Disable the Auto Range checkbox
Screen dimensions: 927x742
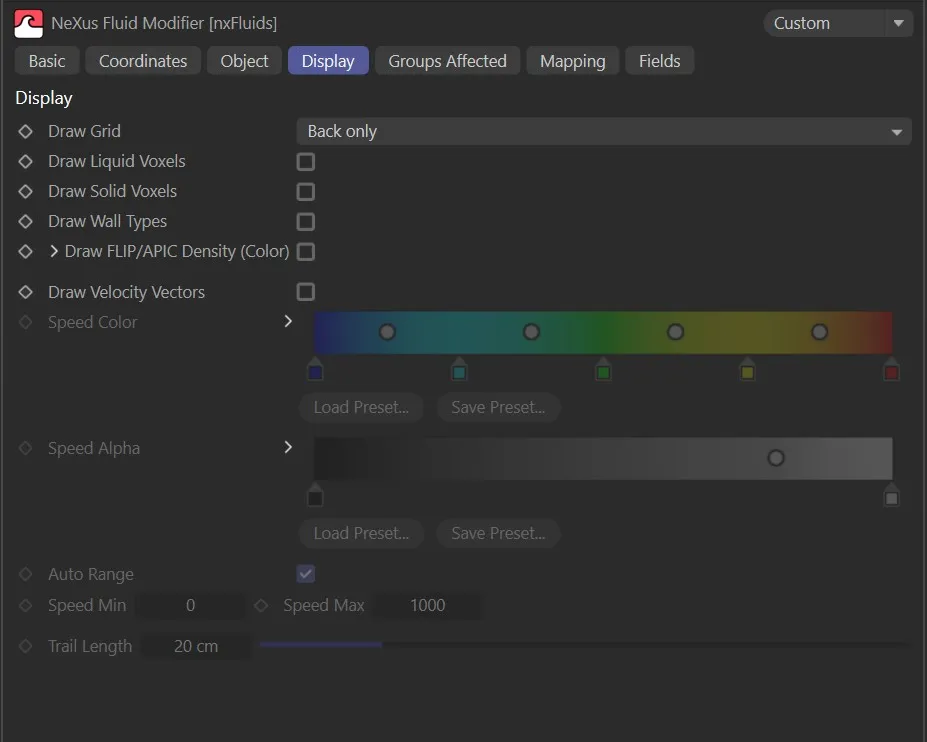tap(305, 574)
